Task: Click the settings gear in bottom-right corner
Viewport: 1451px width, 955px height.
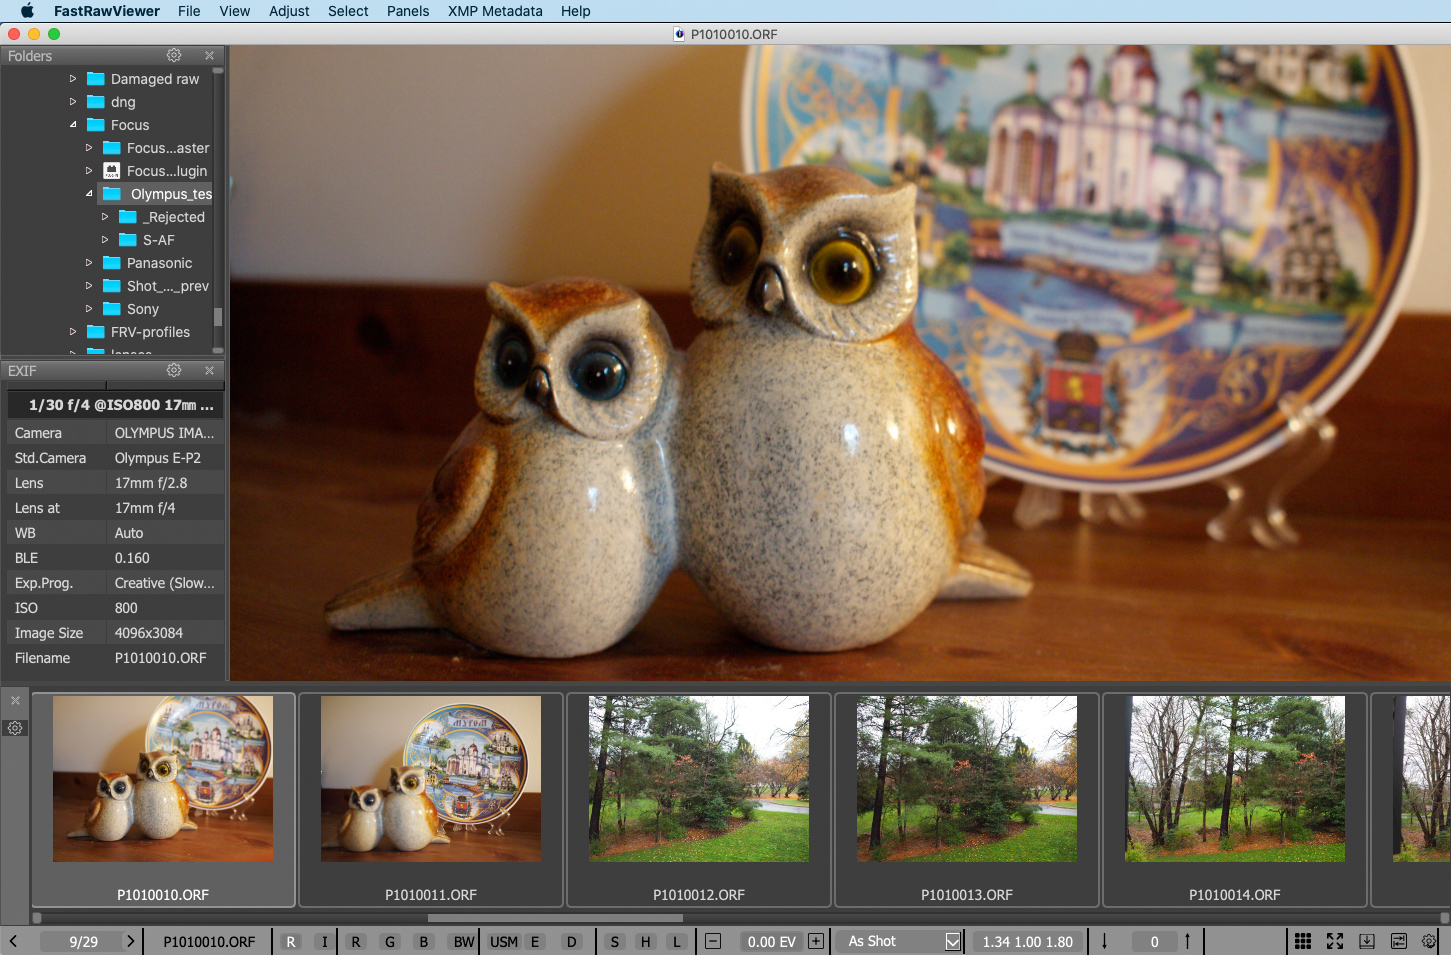Action: point(1429,941)
